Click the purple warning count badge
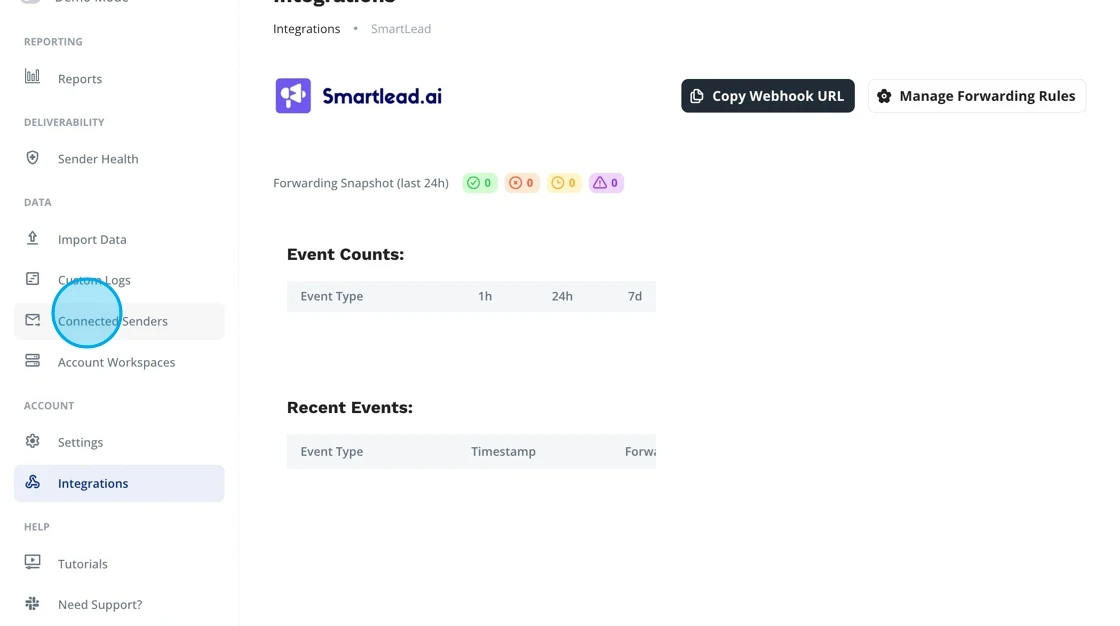The image size is (1120, 626). 606,182
